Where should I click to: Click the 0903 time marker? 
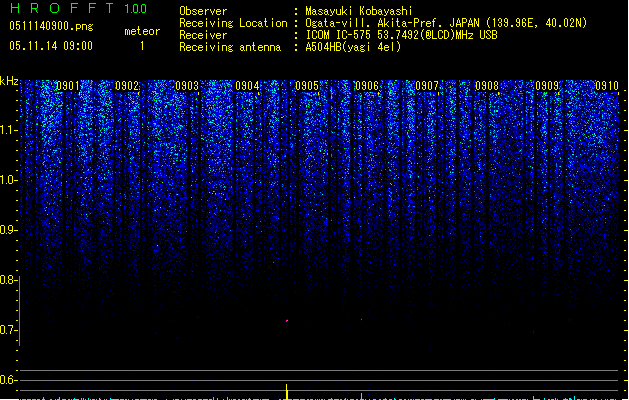(x=187, y=86)
